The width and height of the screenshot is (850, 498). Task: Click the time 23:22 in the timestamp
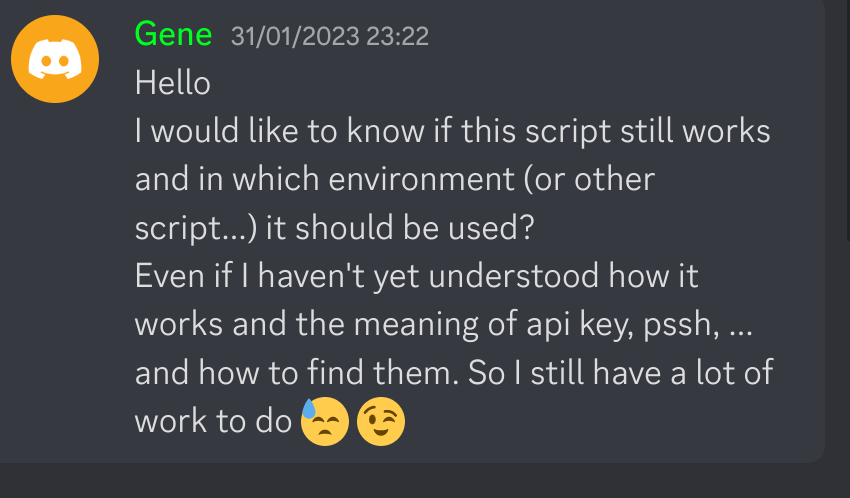[400, 37]
